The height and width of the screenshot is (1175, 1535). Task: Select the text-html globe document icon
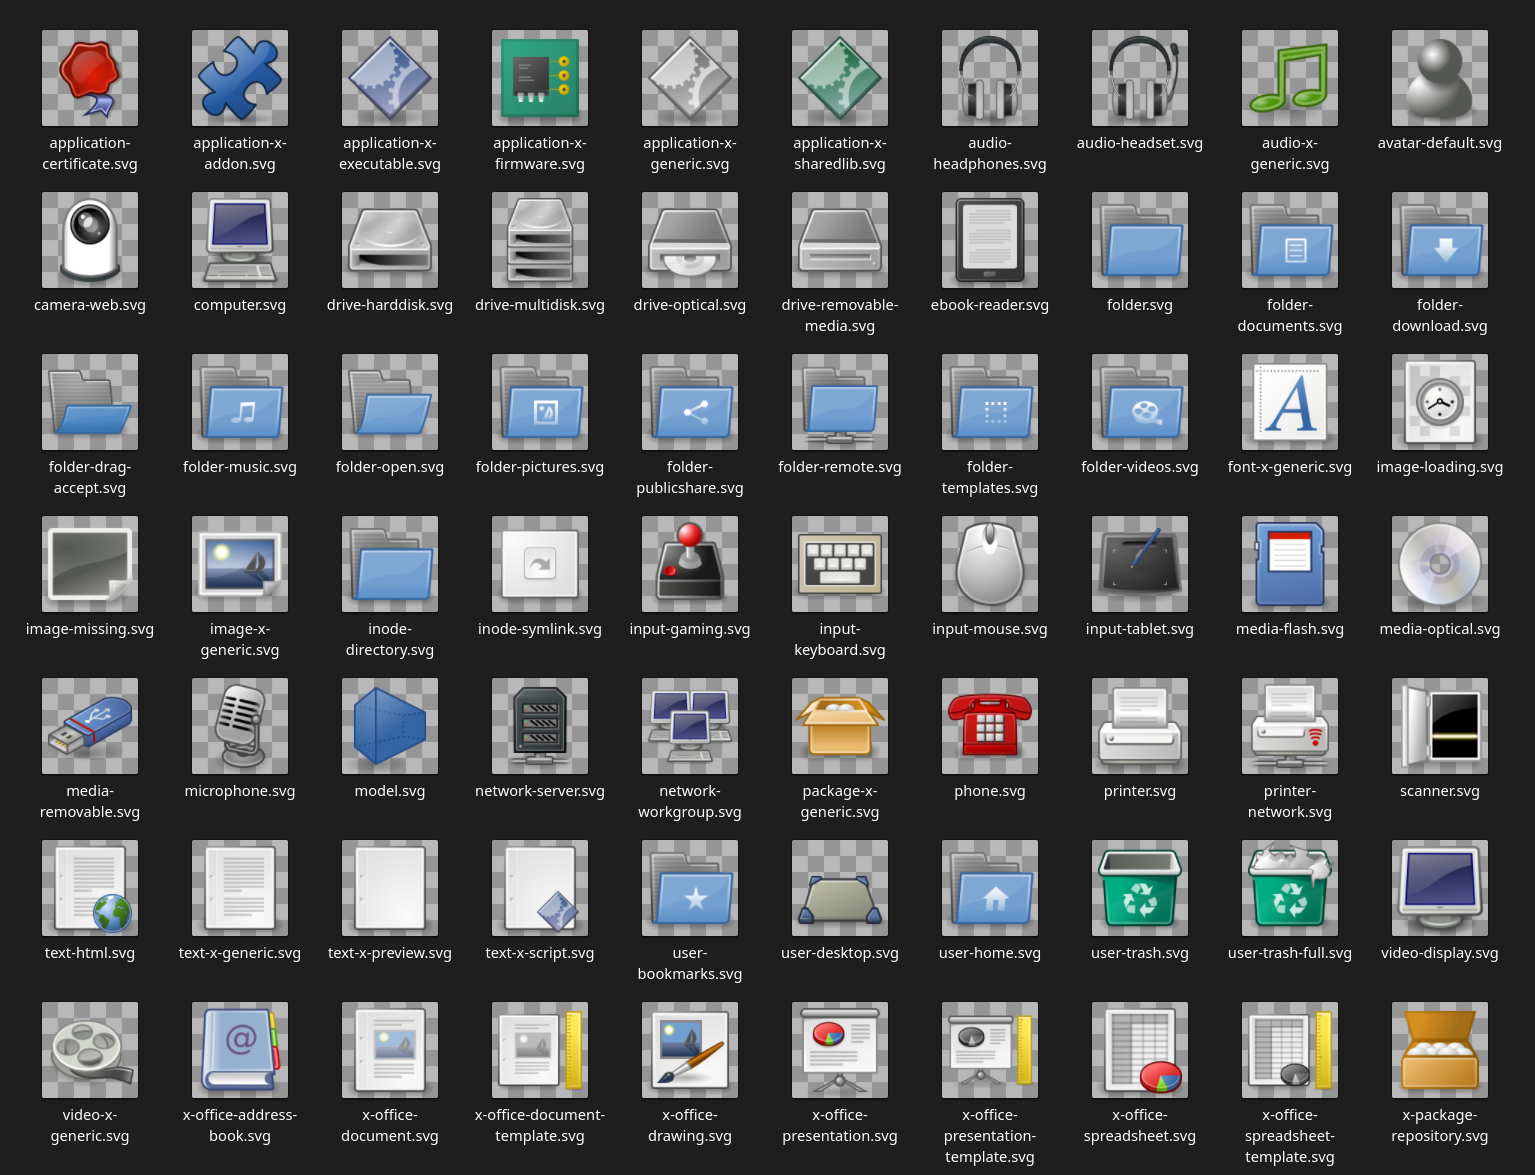tap(90, 888)
